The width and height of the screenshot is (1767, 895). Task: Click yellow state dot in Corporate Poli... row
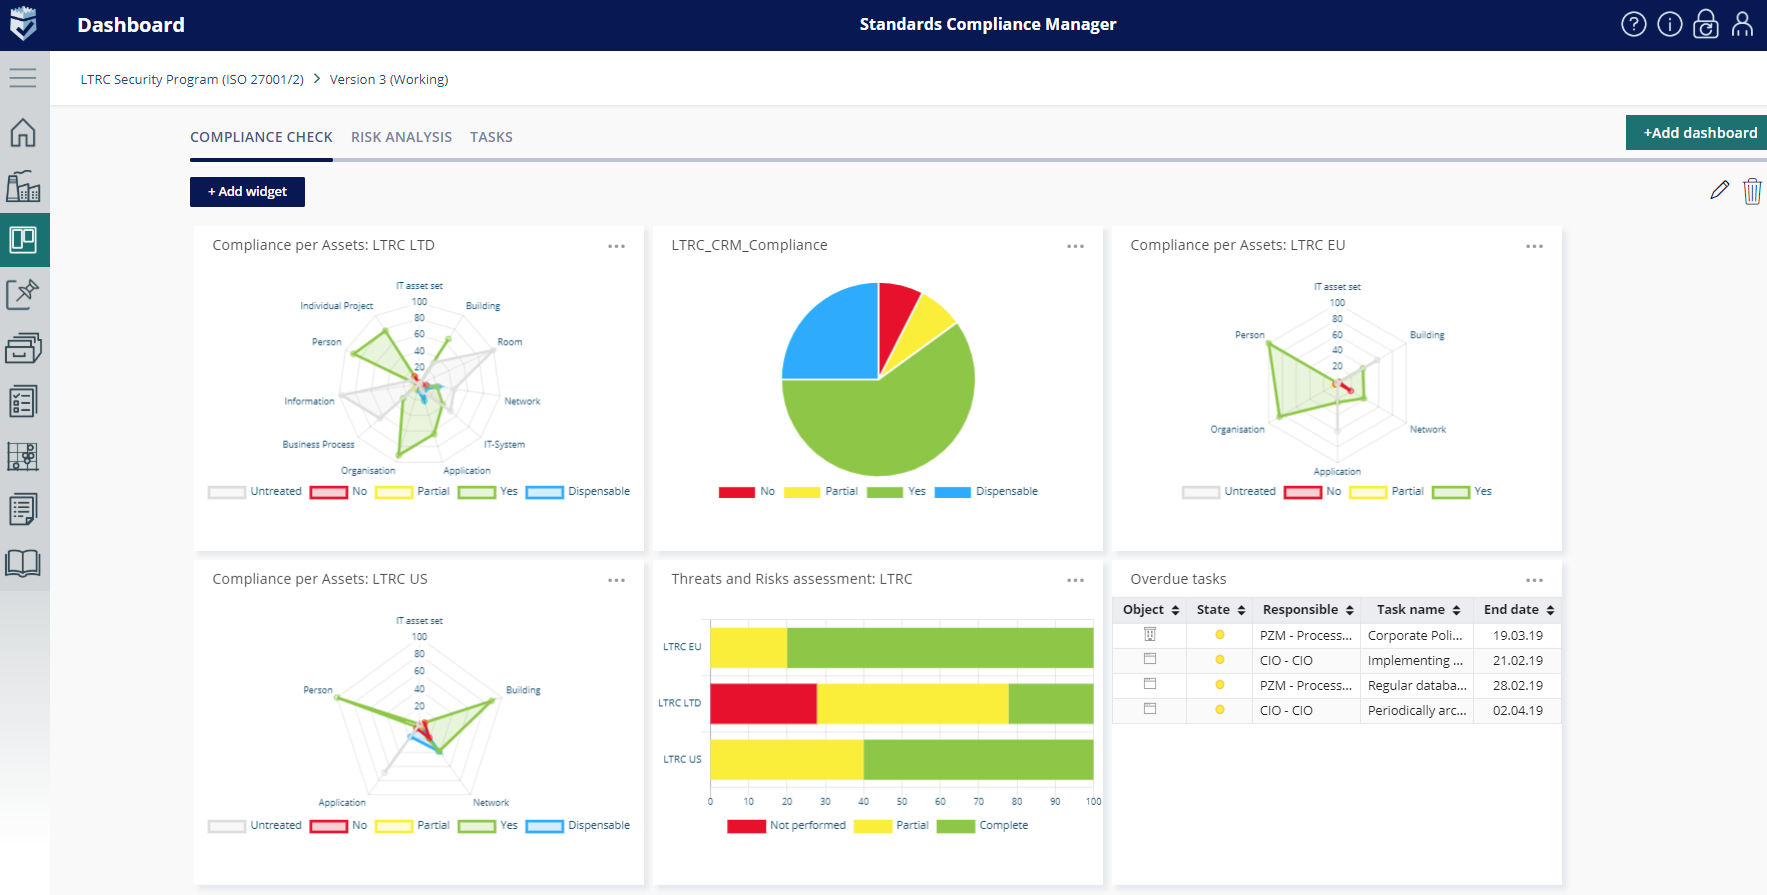coord(1220,635)
